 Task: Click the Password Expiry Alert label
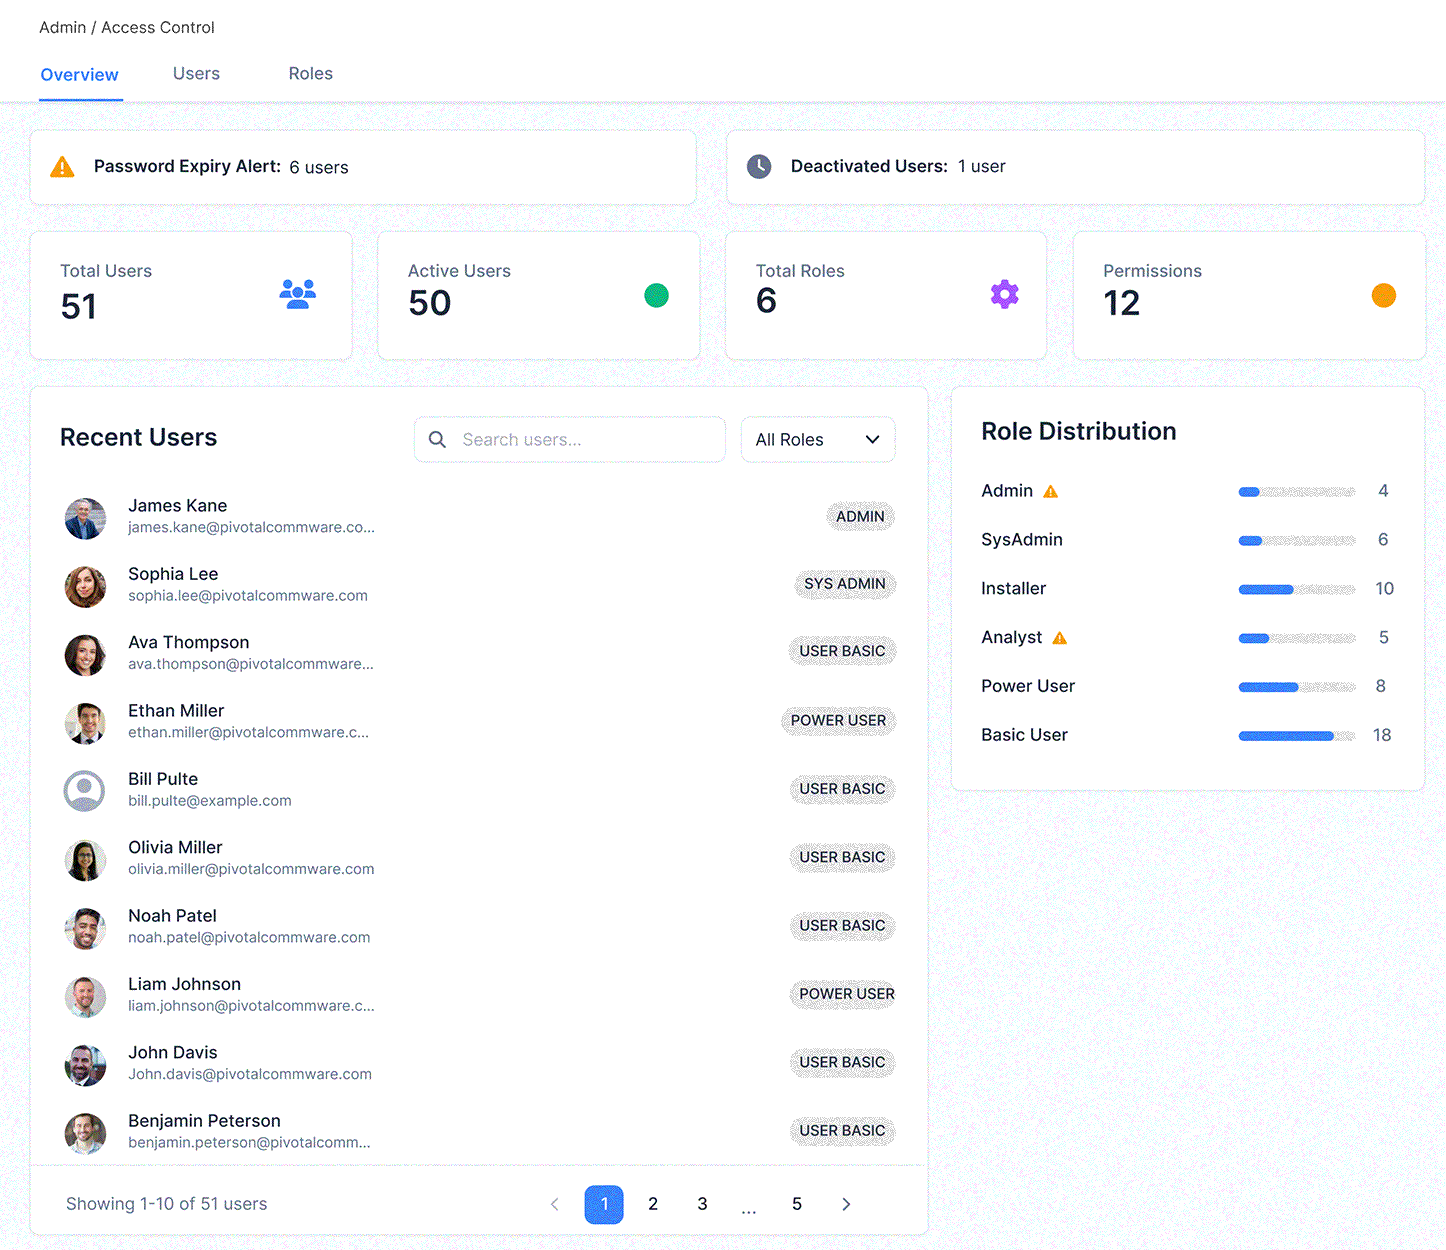point(187,166)
